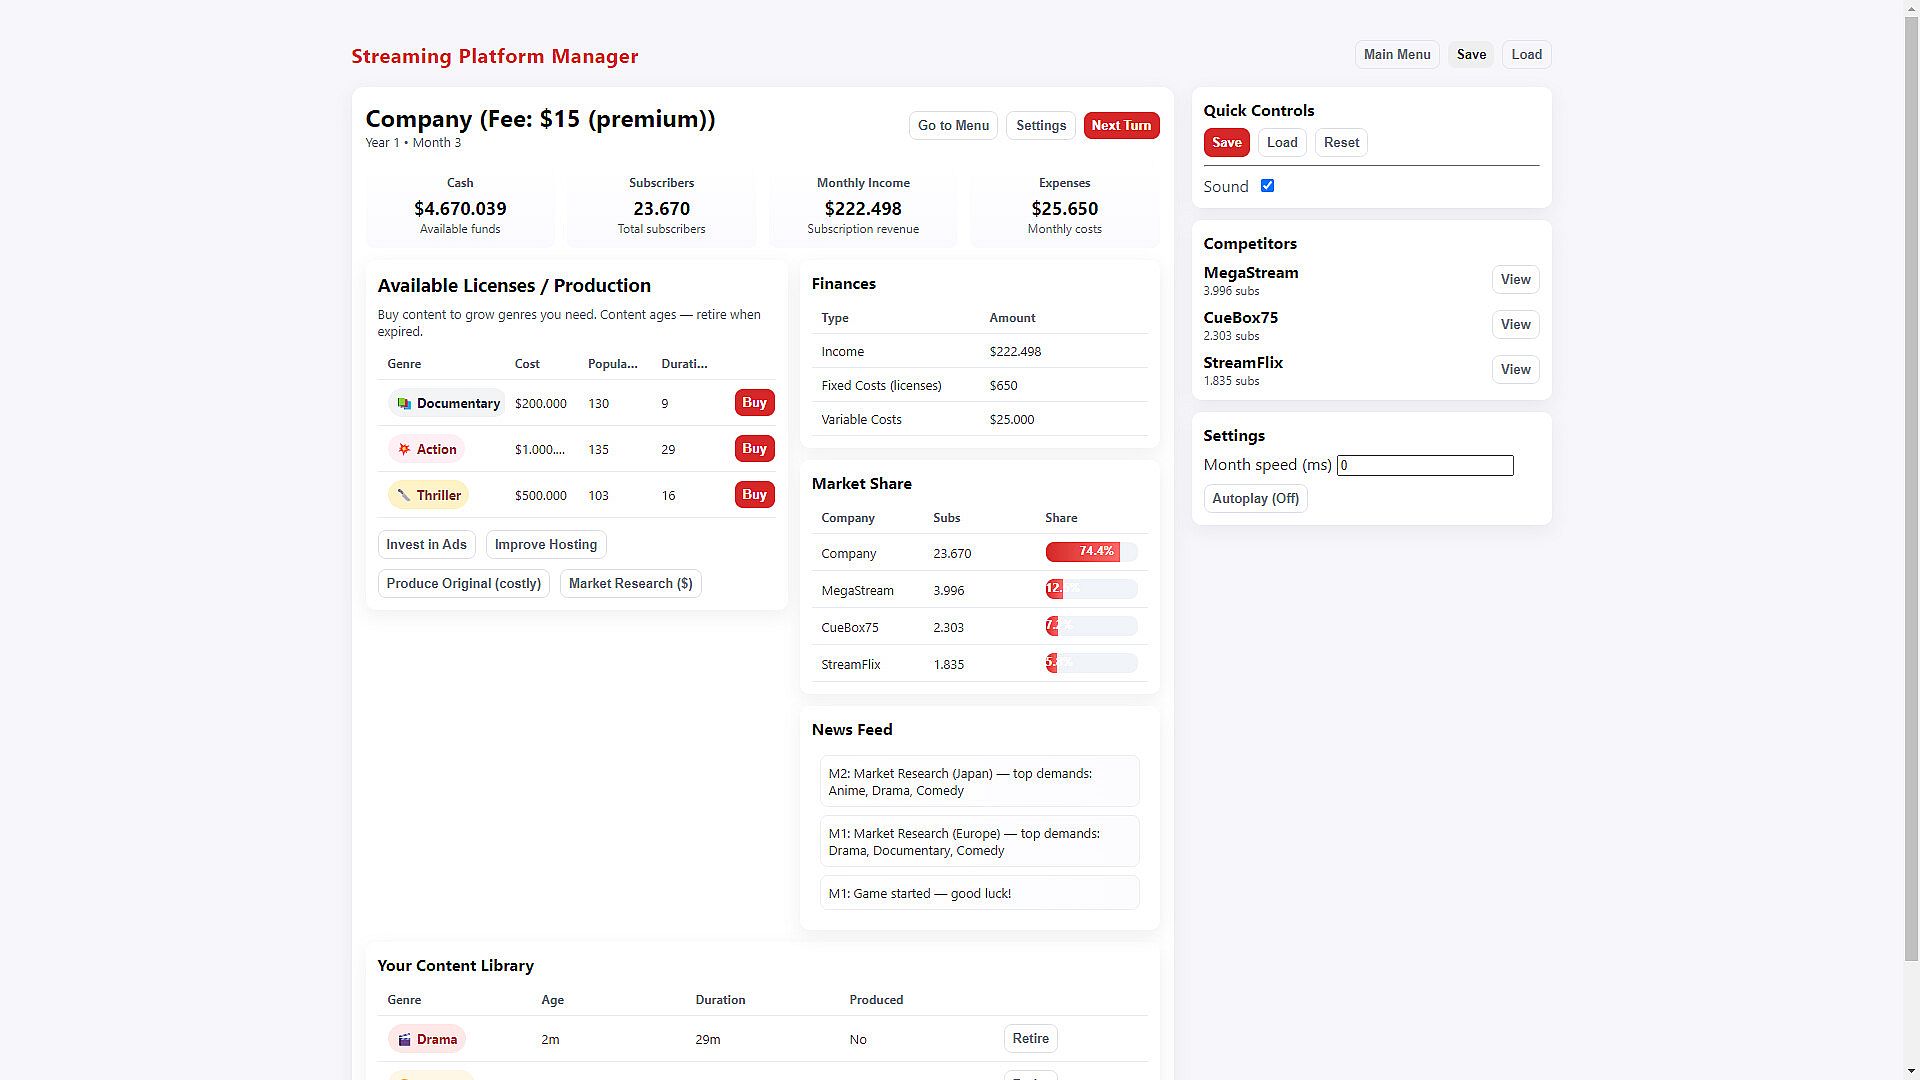Click the Drama genre icon in library
Image resolution: width=1920 pixels, height=1080 pixels.
point(404,1040)
